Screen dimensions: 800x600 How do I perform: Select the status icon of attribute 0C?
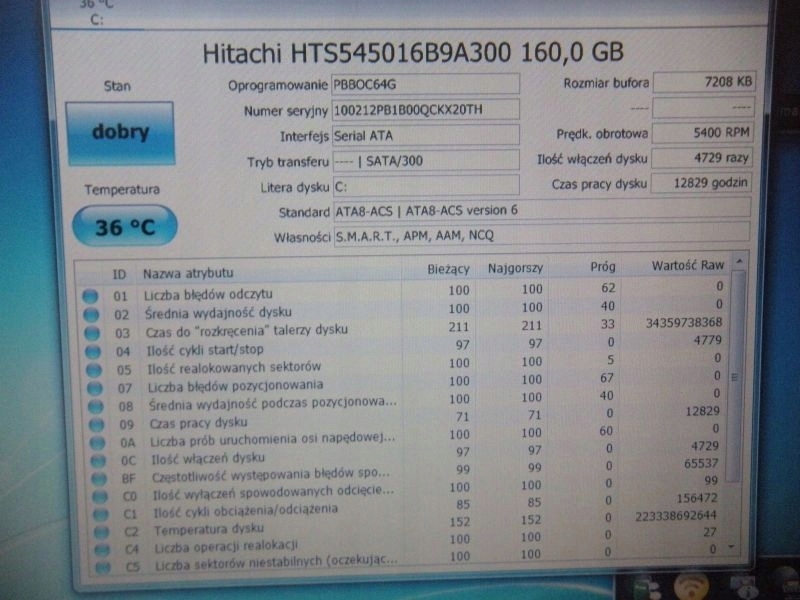pos(98,460)
